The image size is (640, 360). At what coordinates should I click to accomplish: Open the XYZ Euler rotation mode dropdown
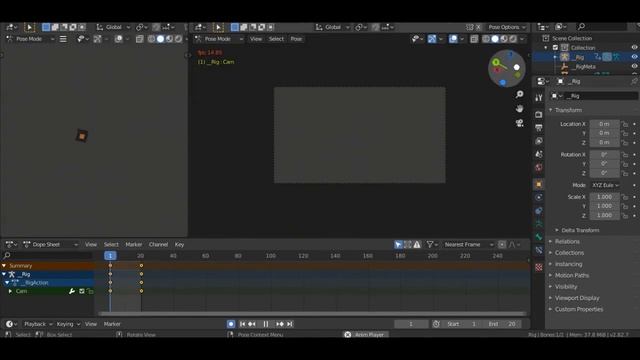pos(605,185)
